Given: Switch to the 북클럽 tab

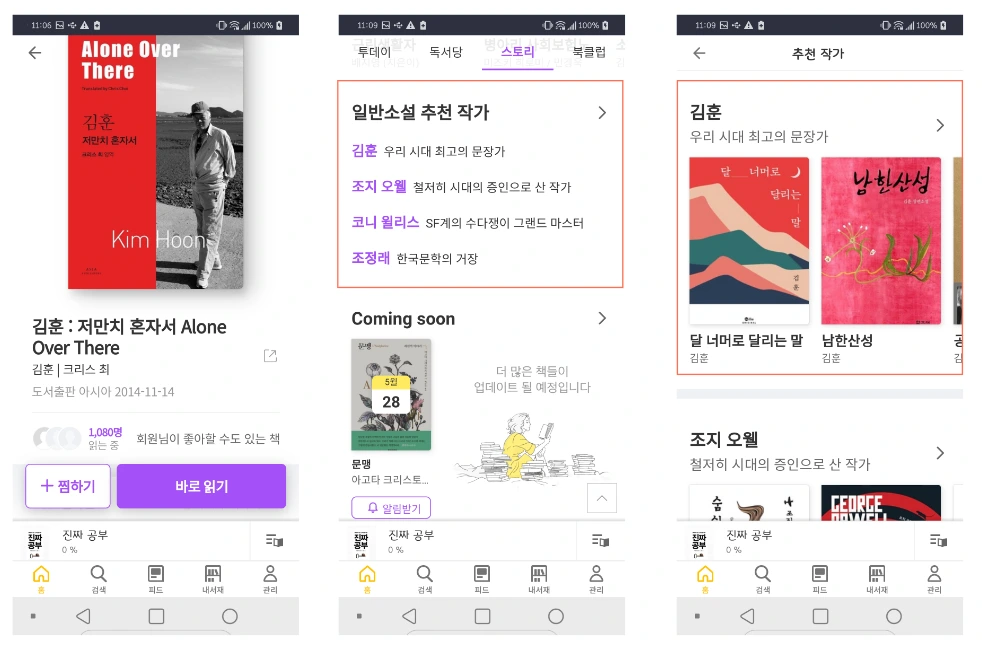Looking at the screenshot, I should tap(589, 52).
